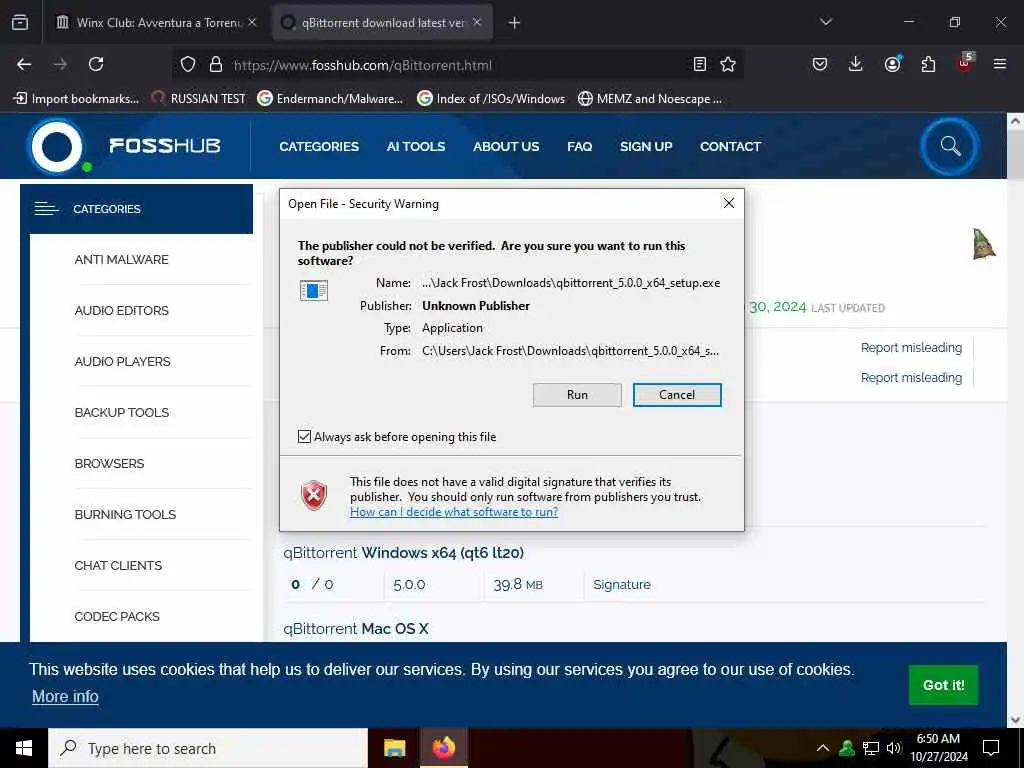Viewport: 1024px width, 768px height.
Task: Open CONTACT page
Action: pos(730,146)
